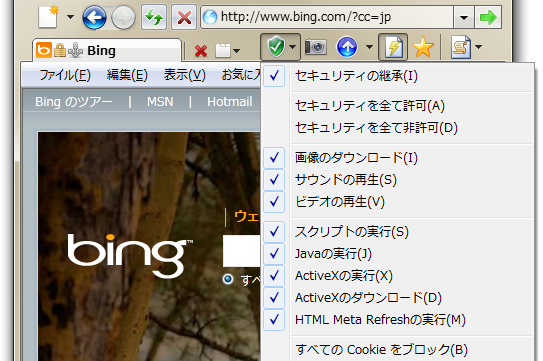The height and width of the screenshot is (361, 543).
Task: Click the green shield security icon
Action: (x=276, y=46)
